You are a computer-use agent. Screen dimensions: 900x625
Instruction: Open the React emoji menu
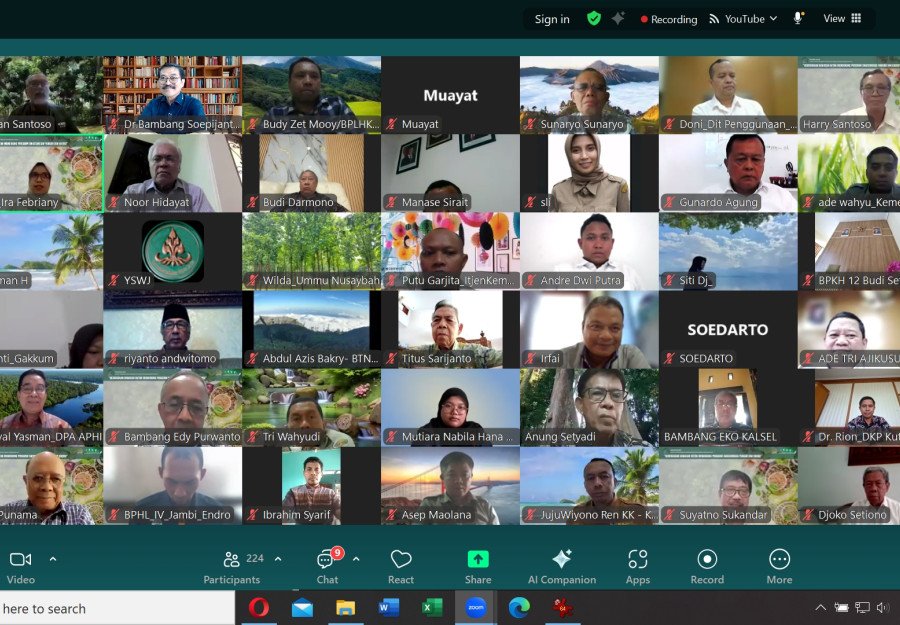pyautogui.click(x=401, y=566)
